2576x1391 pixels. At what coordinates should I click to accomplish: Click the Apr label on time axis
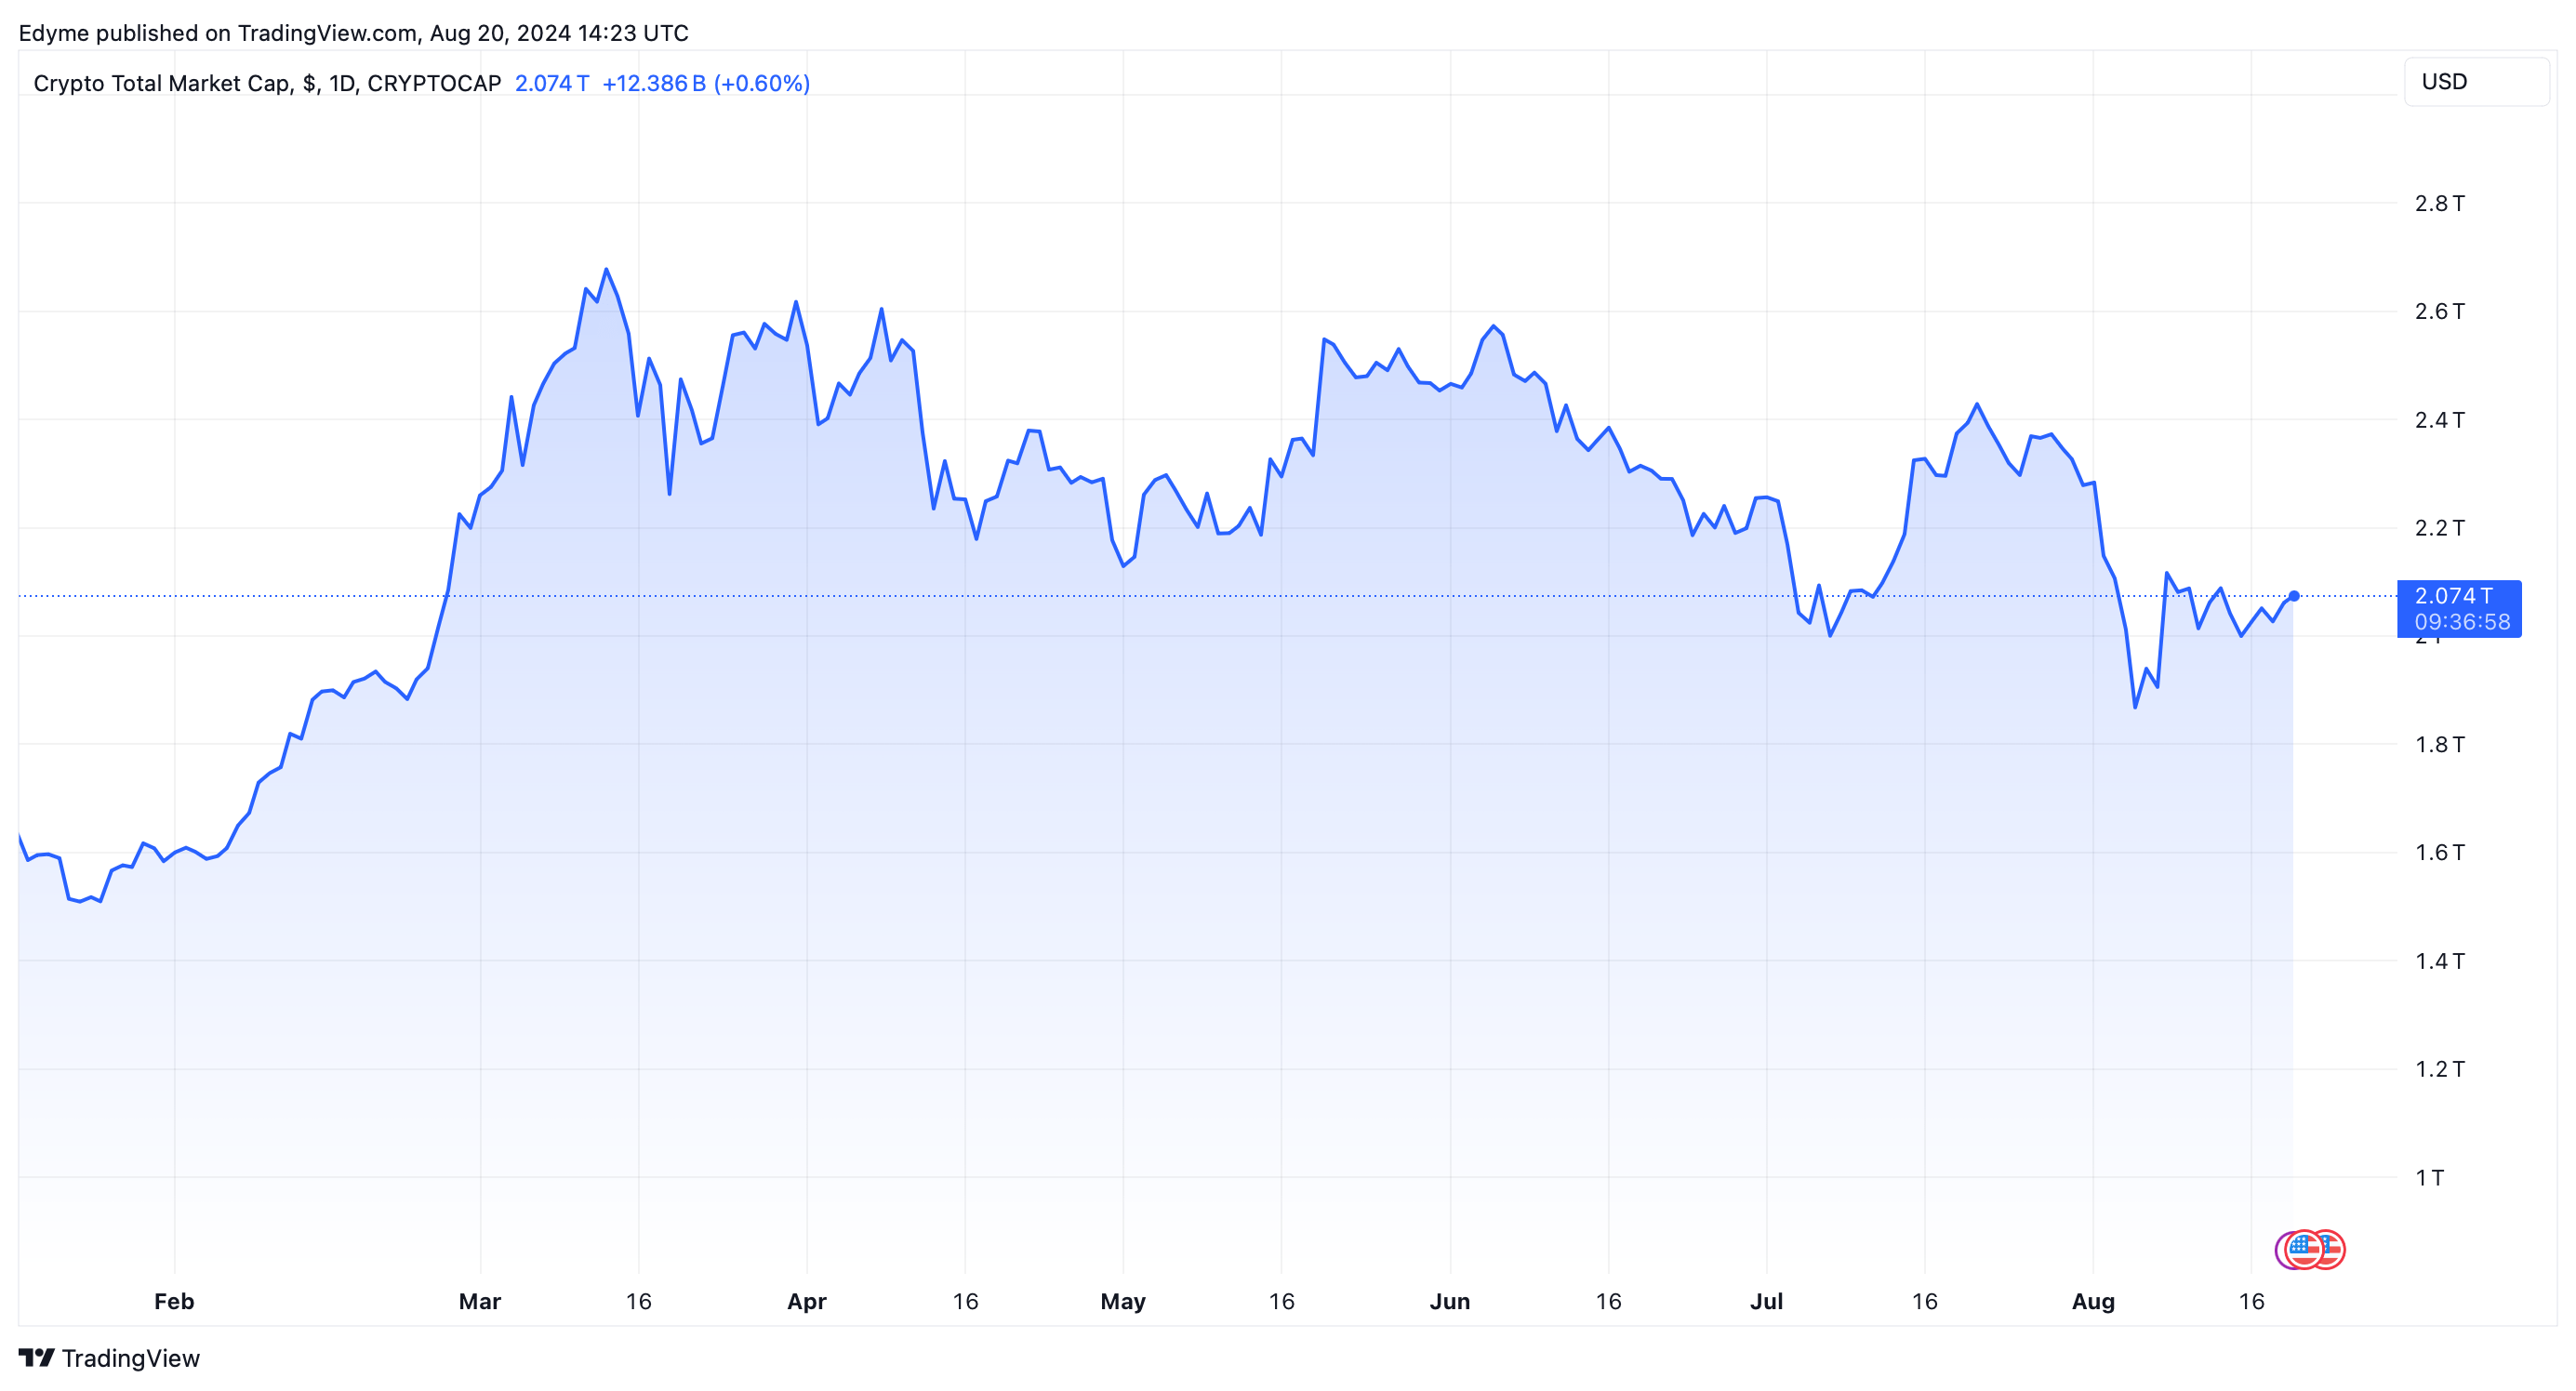pyautogui.click(x=807, y=1302)
